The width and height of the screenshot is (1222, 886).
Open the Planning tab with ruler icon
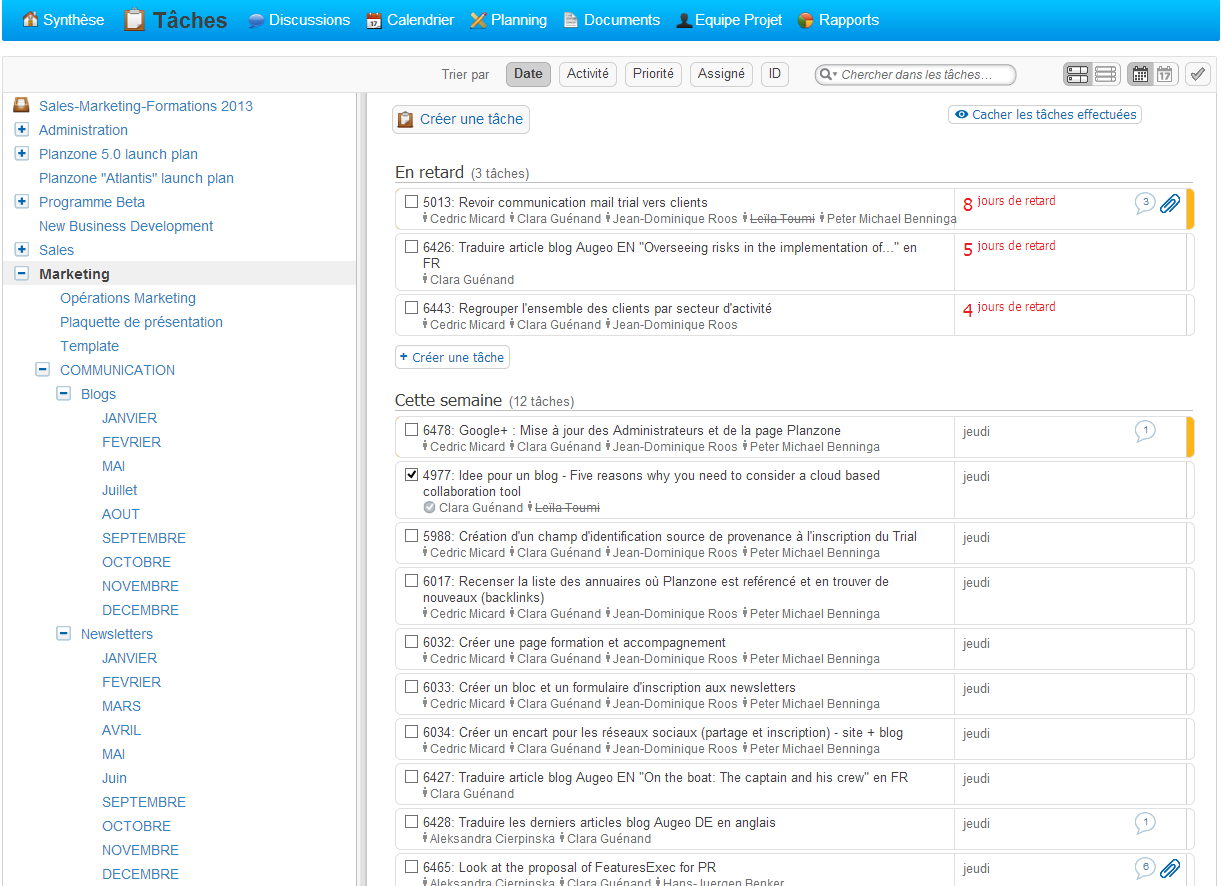click(508, 20)
